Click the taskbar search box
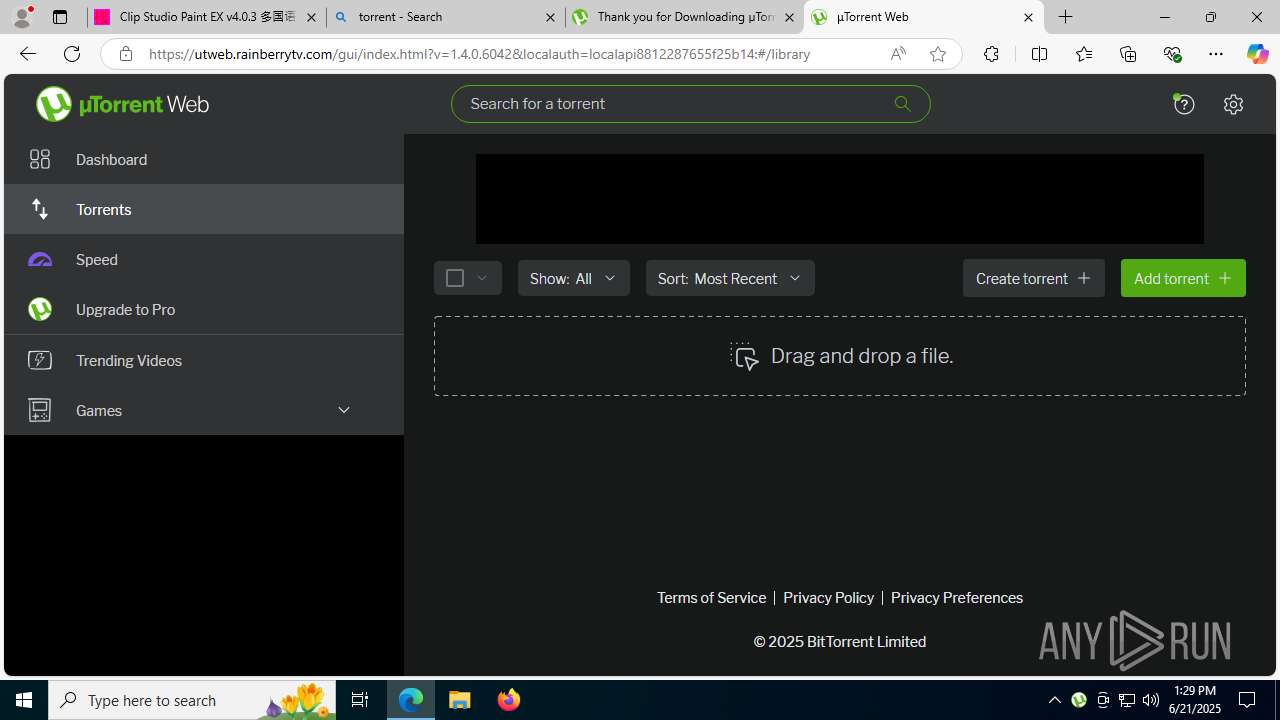Viewport: 1280px width, 720px height. [x=192, y=700]
